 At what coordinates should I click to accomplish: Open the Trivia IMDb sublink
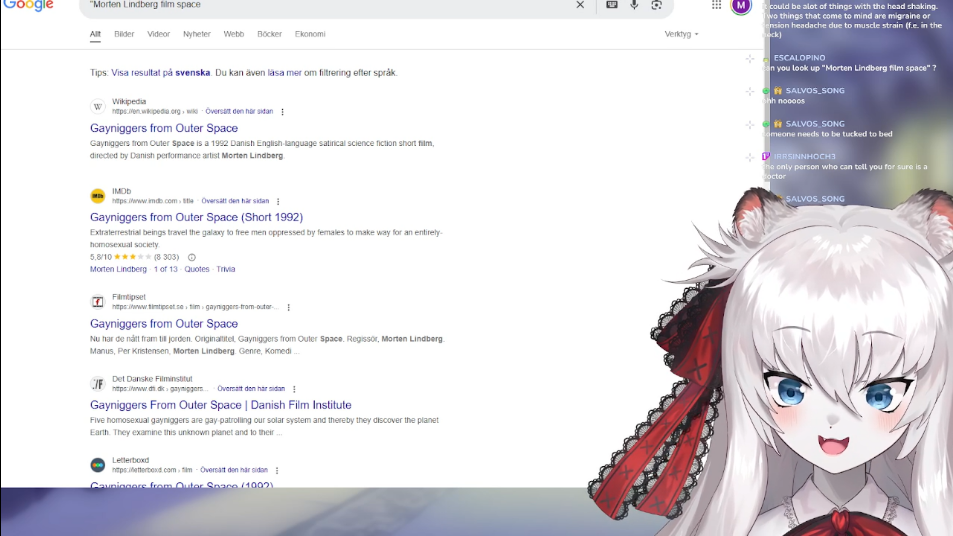point(225,269)
